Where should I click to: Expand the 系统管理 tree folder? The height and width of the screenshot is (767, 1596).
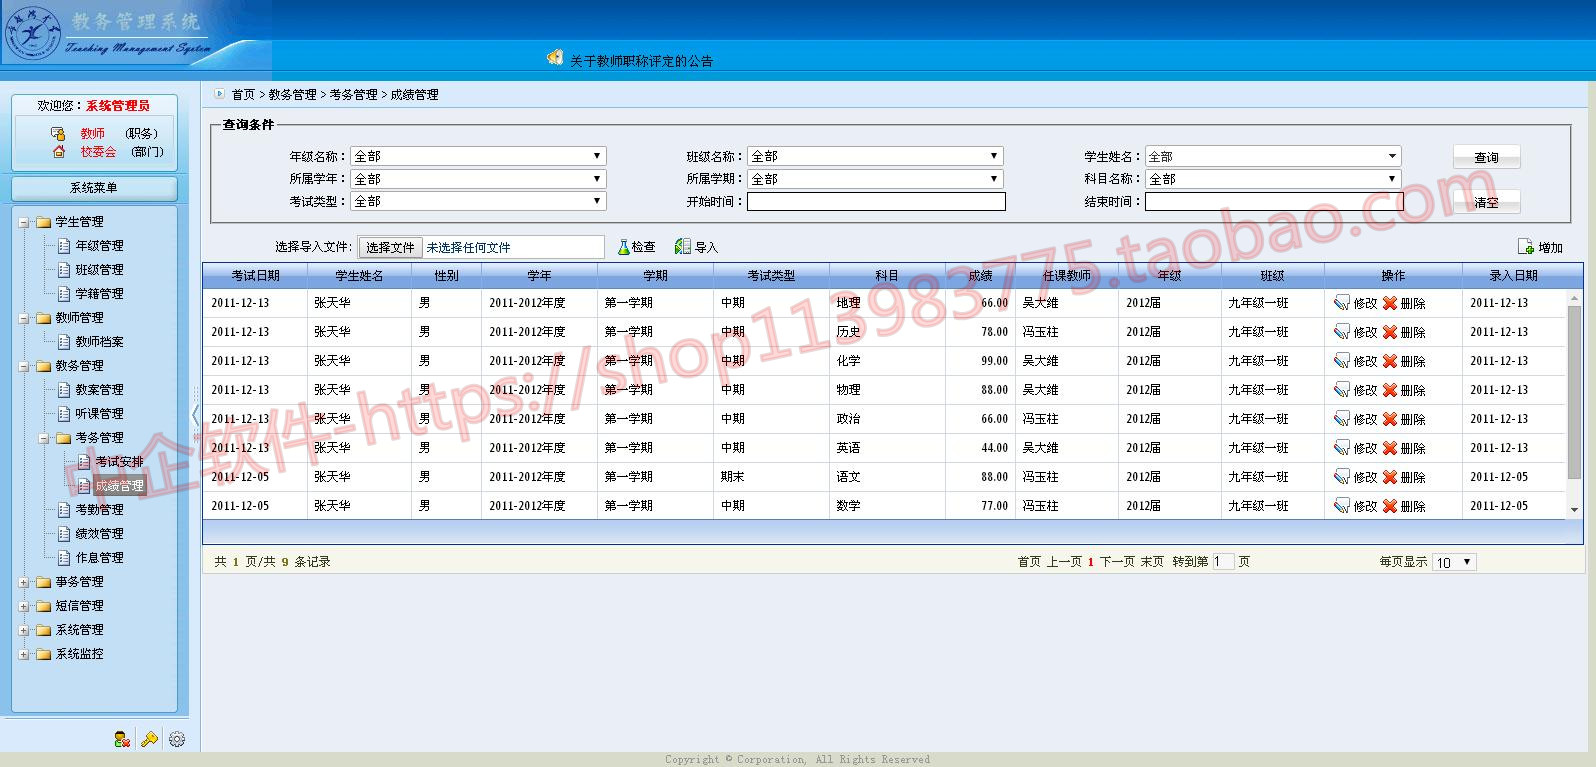coord(24,630)
